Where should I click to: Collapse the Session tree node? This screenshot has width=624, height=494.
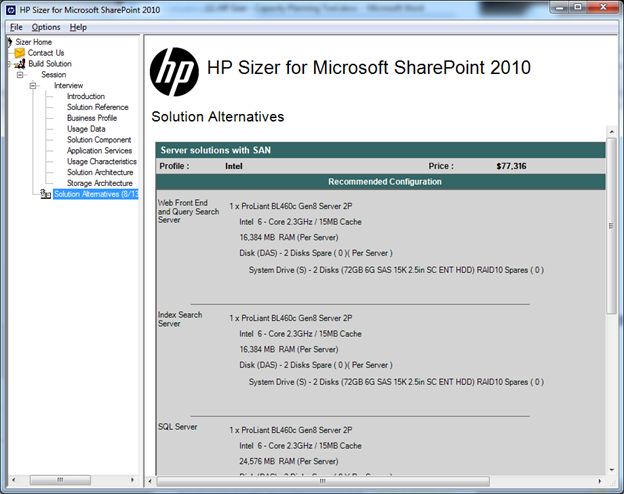(x=20, y=74)
